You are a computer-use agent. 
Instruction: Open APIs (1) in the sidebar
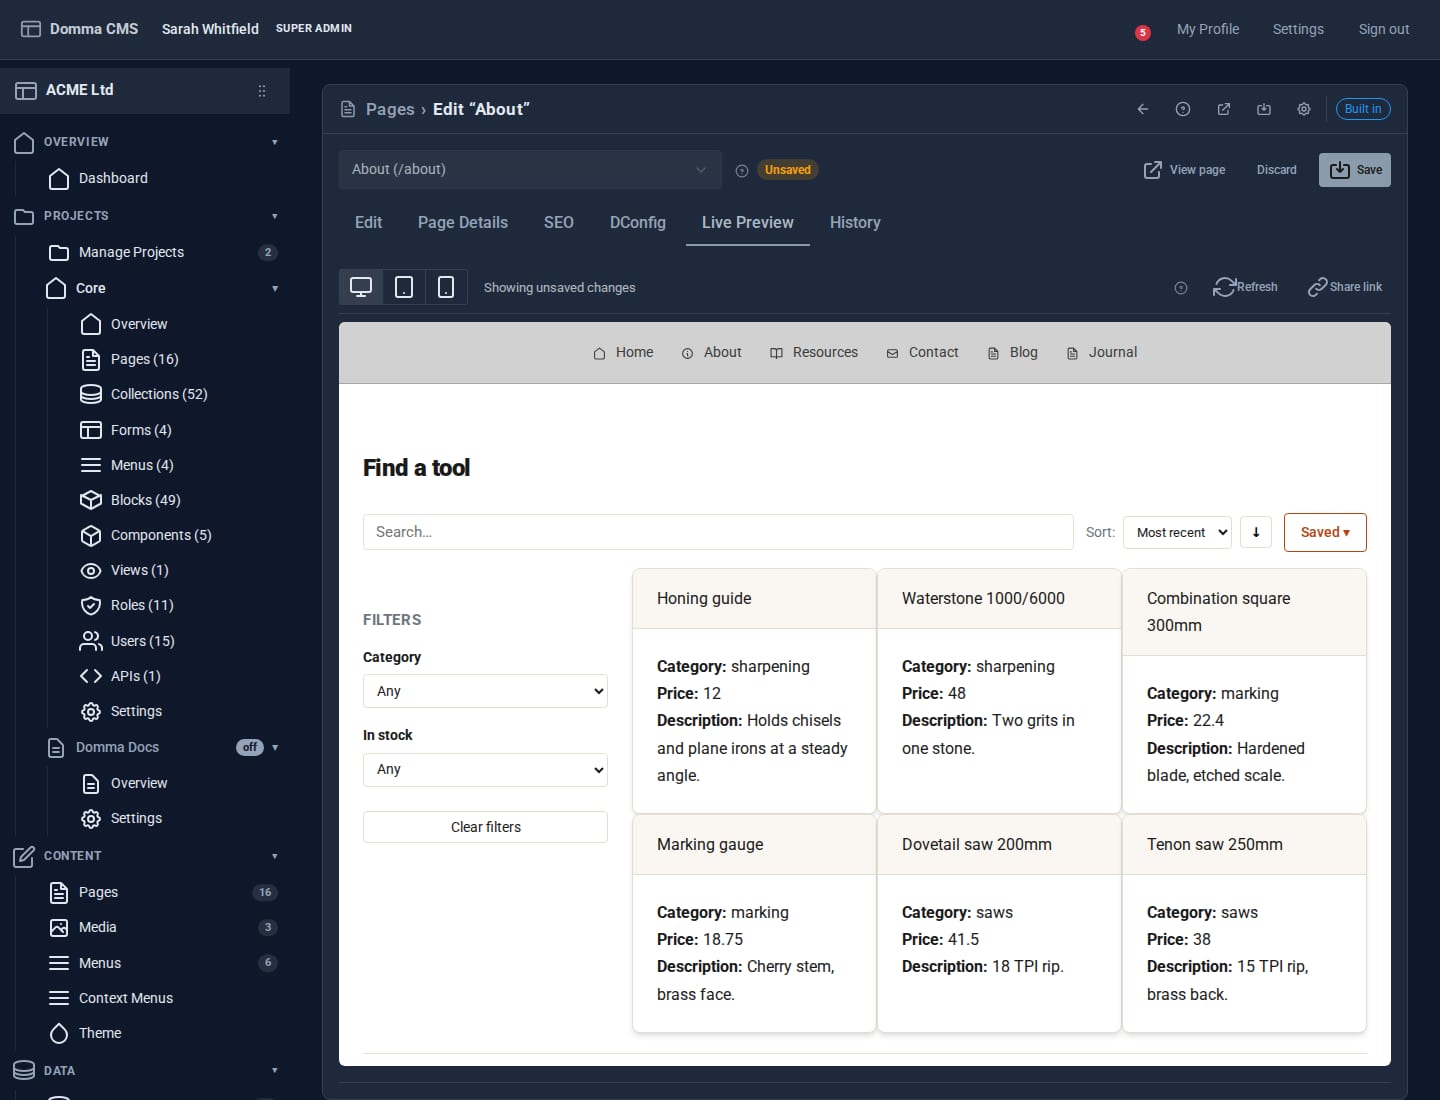pos(136,676)
